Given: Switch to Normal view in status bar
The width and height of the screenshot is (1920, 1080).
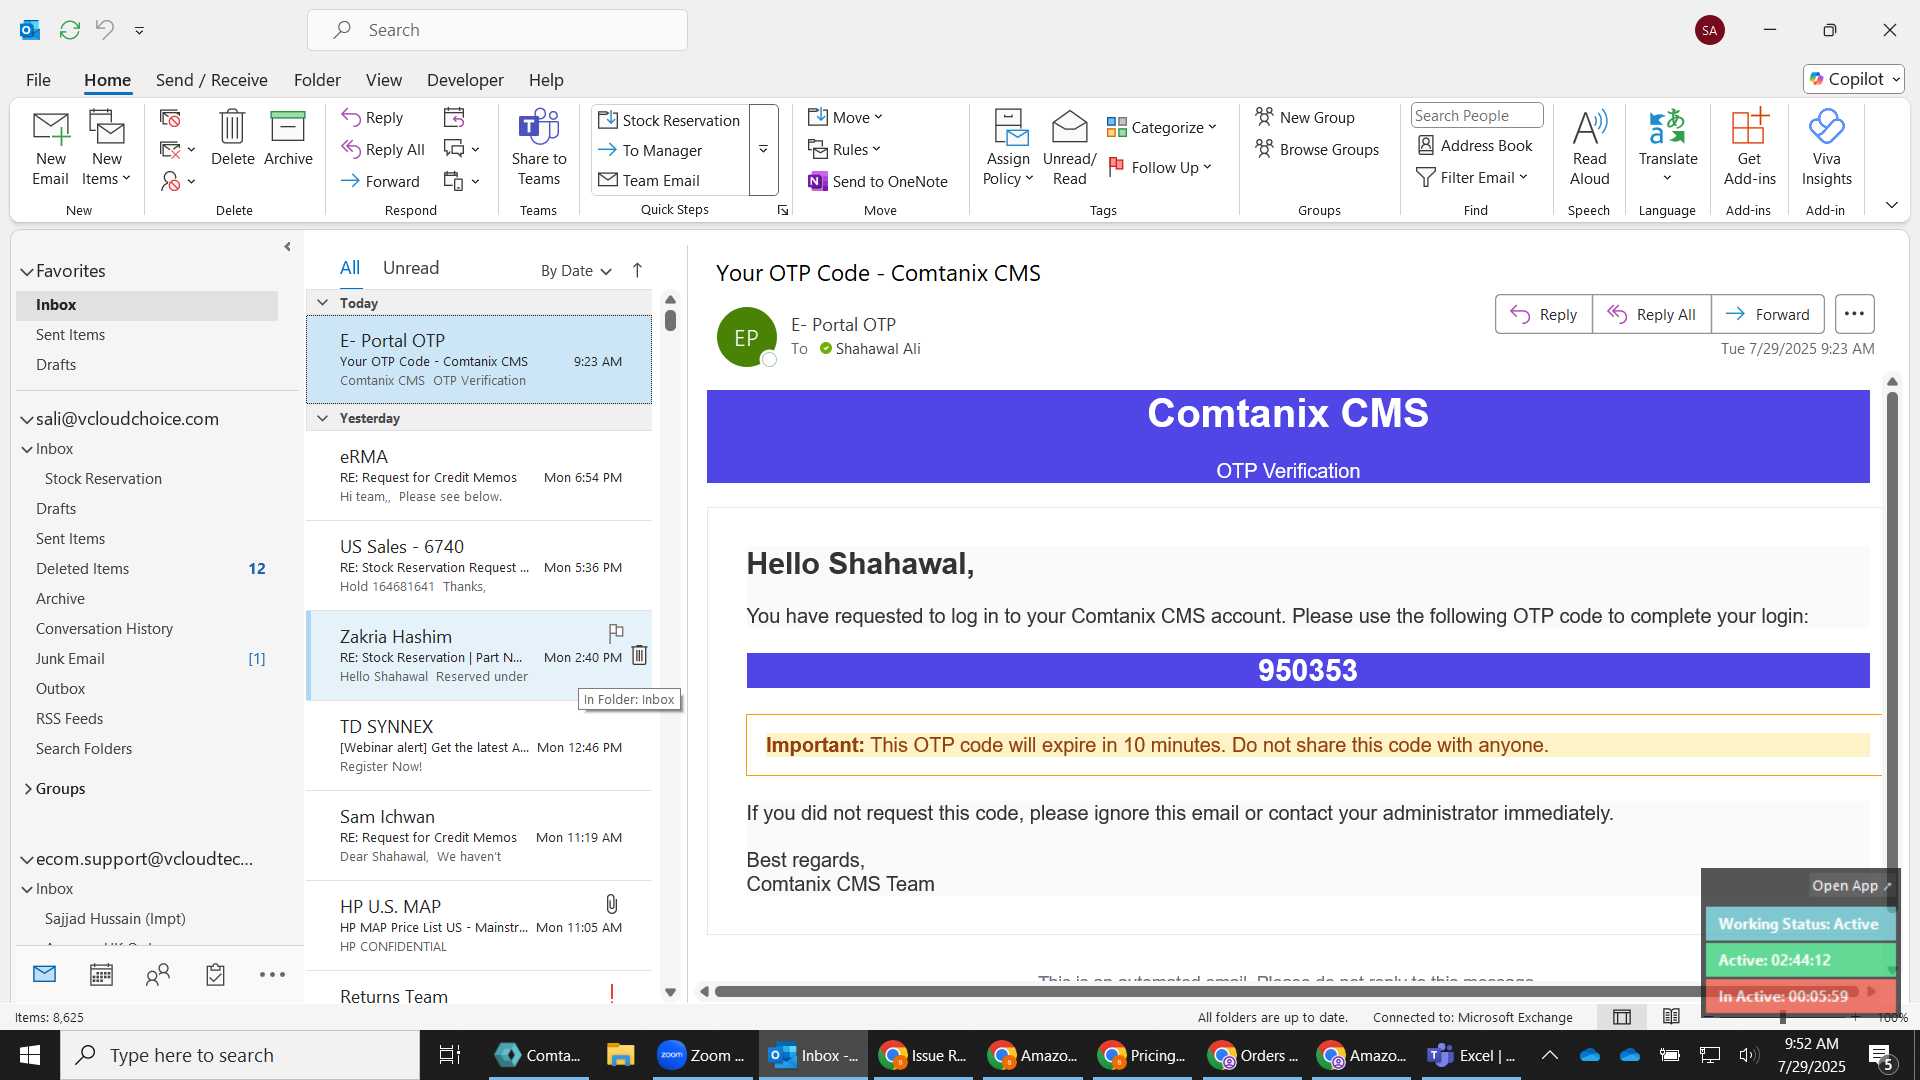Looking at the screenshot, I should click(1622, 1017).
